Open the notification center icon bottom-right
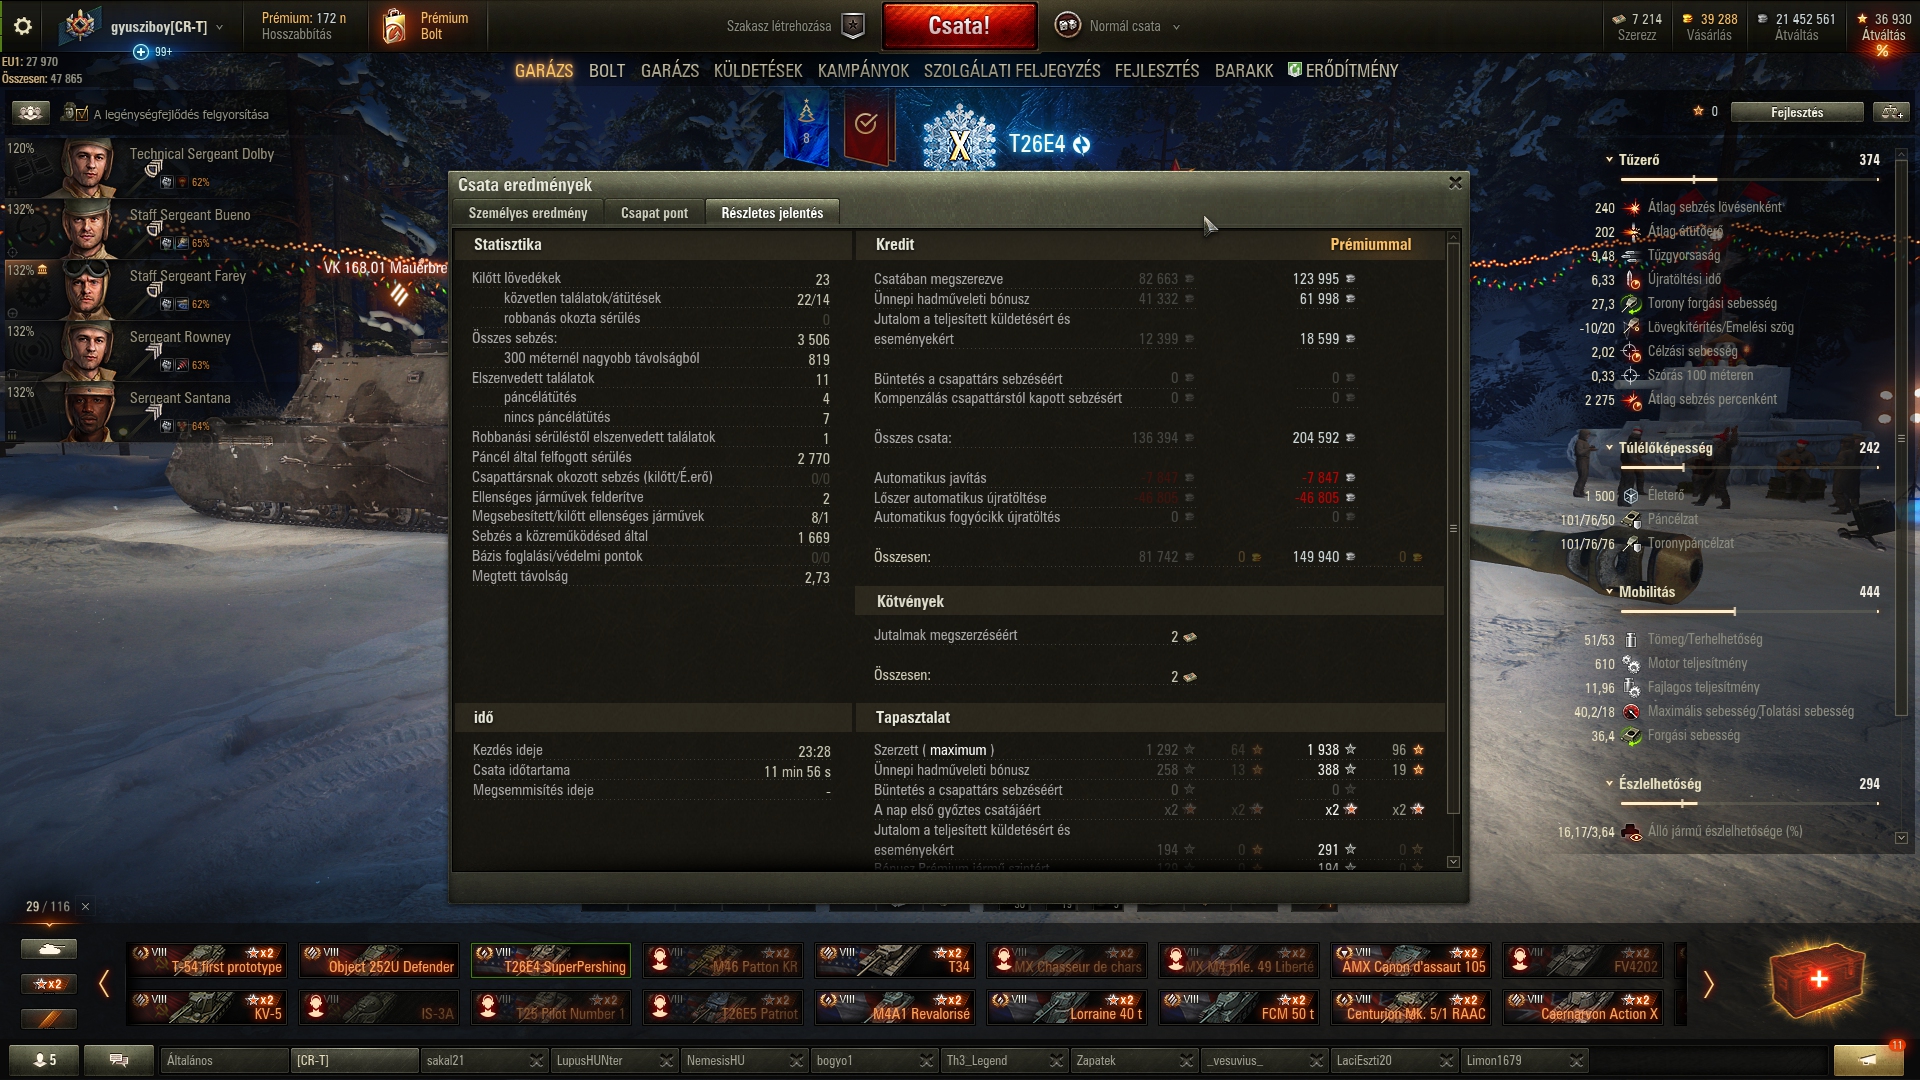The height and width of the screenshot is (1080, 1920). (1867, 1059)
